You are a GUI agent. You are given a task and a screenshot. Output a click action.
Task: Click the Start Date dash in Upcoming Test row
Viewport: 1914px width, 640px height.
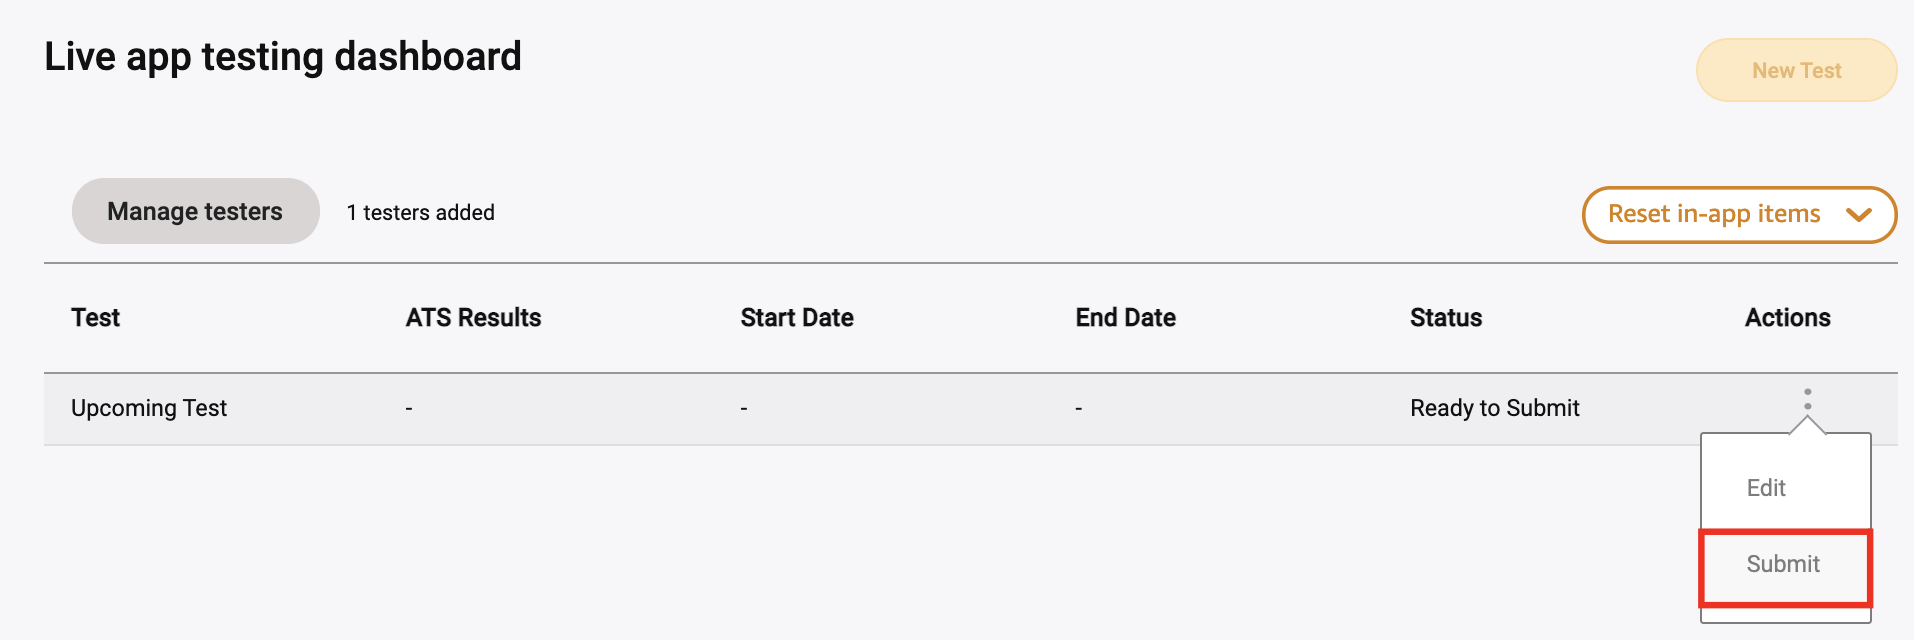[x=744, y=409]
